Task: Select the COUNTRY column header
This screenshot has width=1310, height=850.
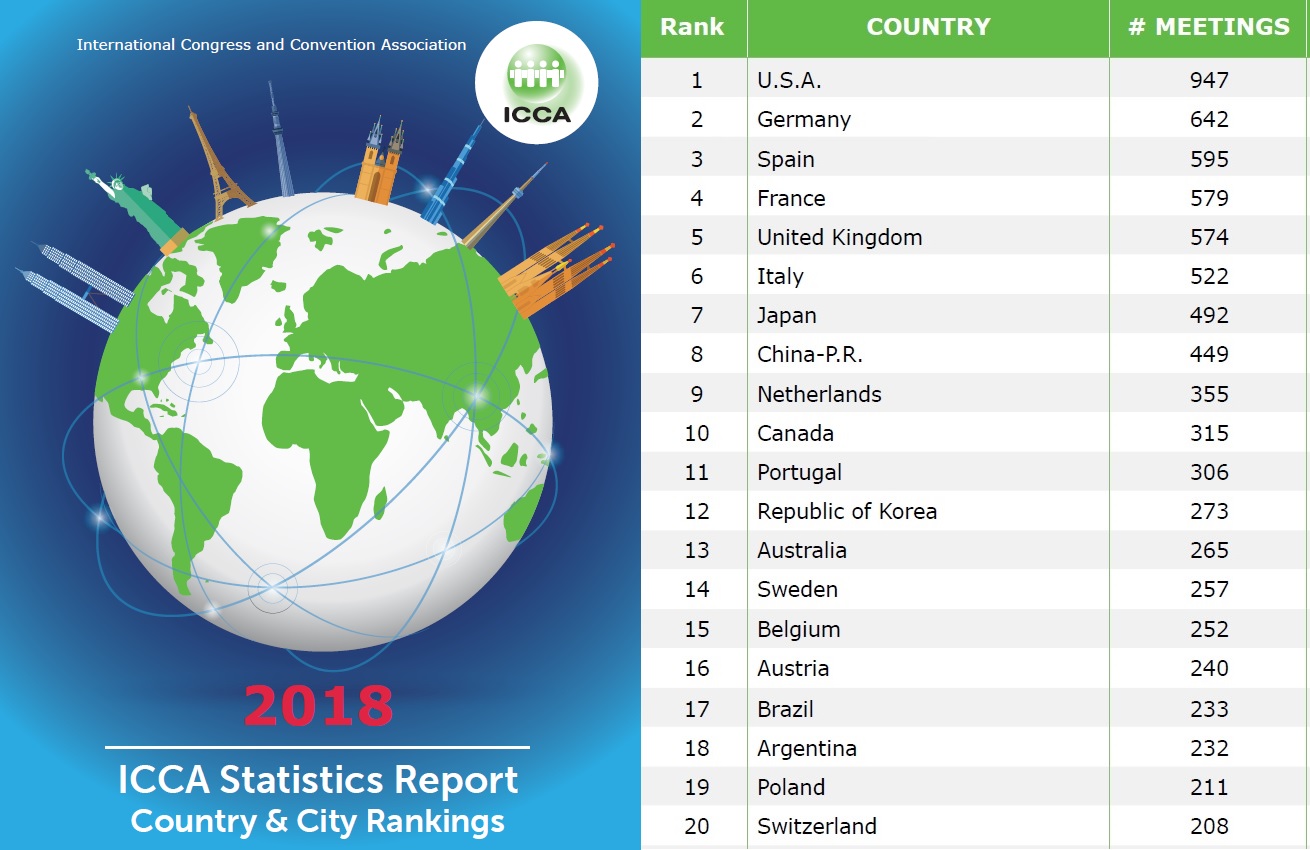Action: [928, 27]
